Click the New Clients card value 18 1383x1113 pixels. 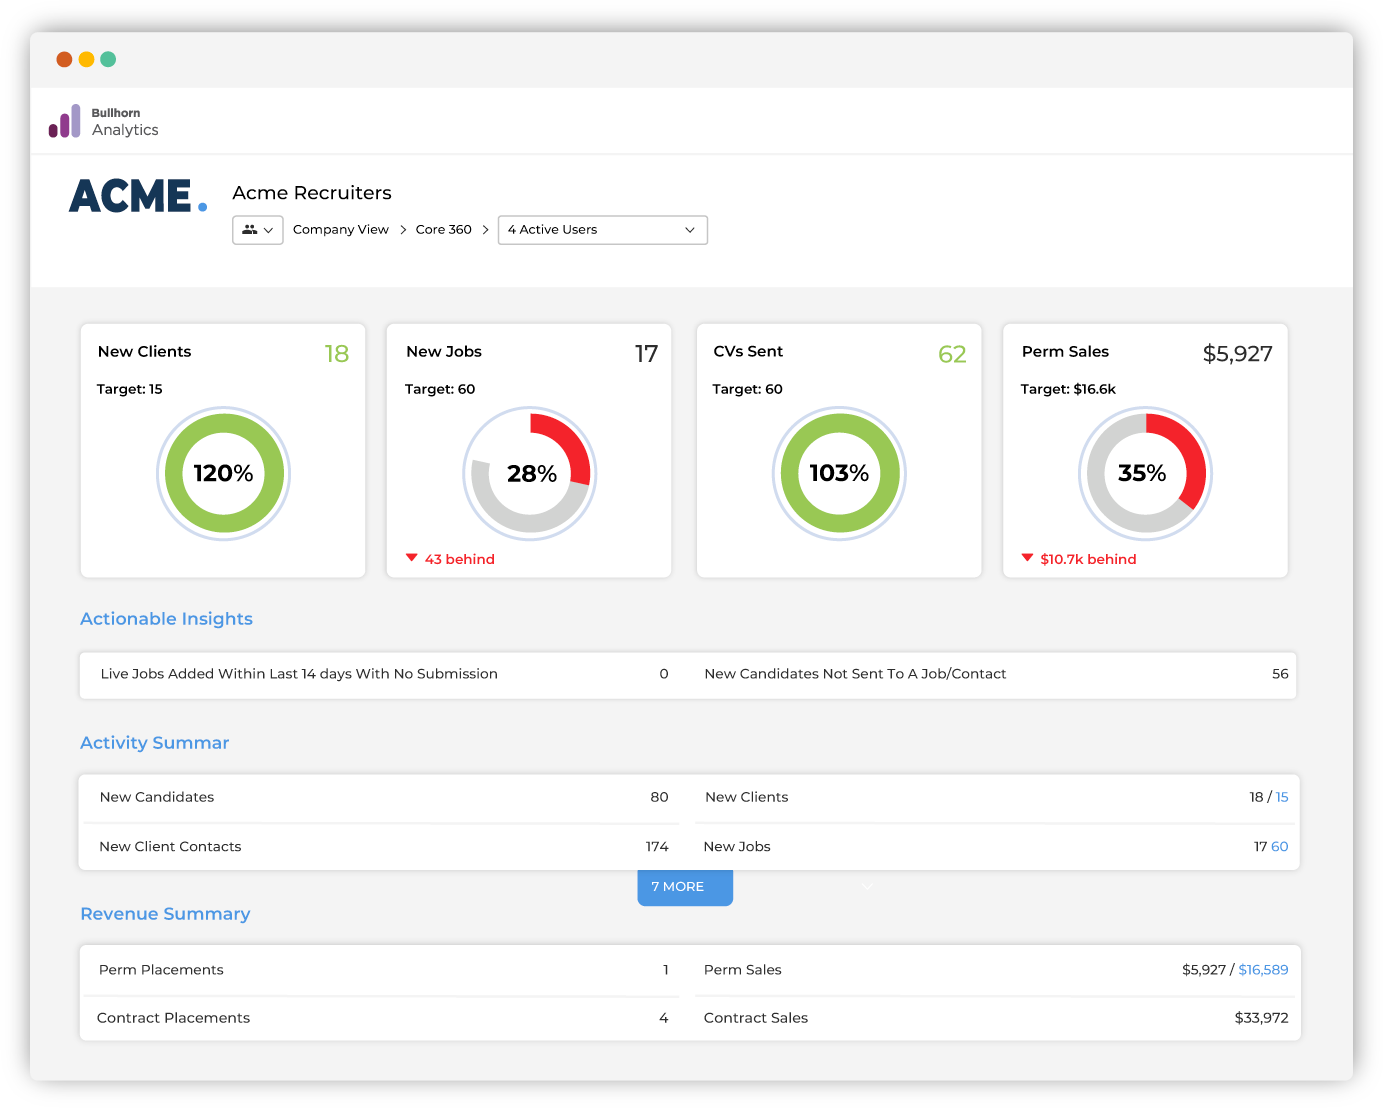click(337, 354)
